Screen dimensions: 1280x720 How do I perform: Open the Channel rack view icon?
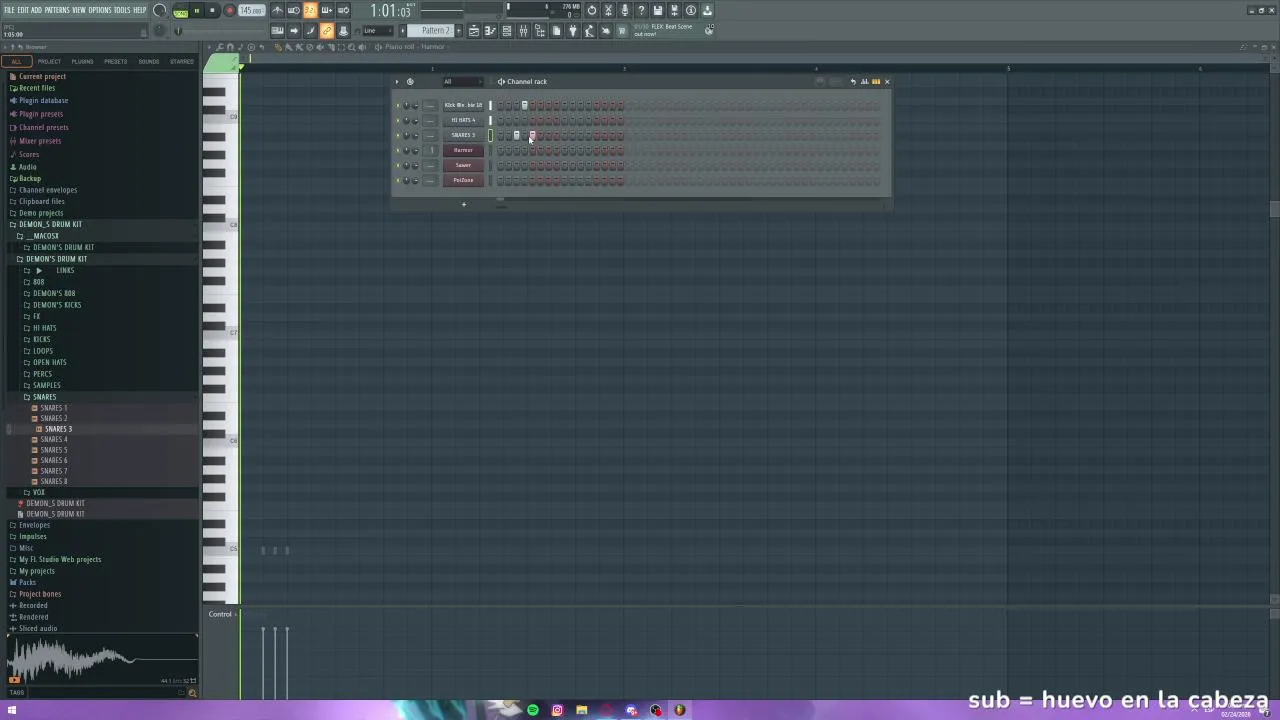pyautogui.click(x=507, y=31)
